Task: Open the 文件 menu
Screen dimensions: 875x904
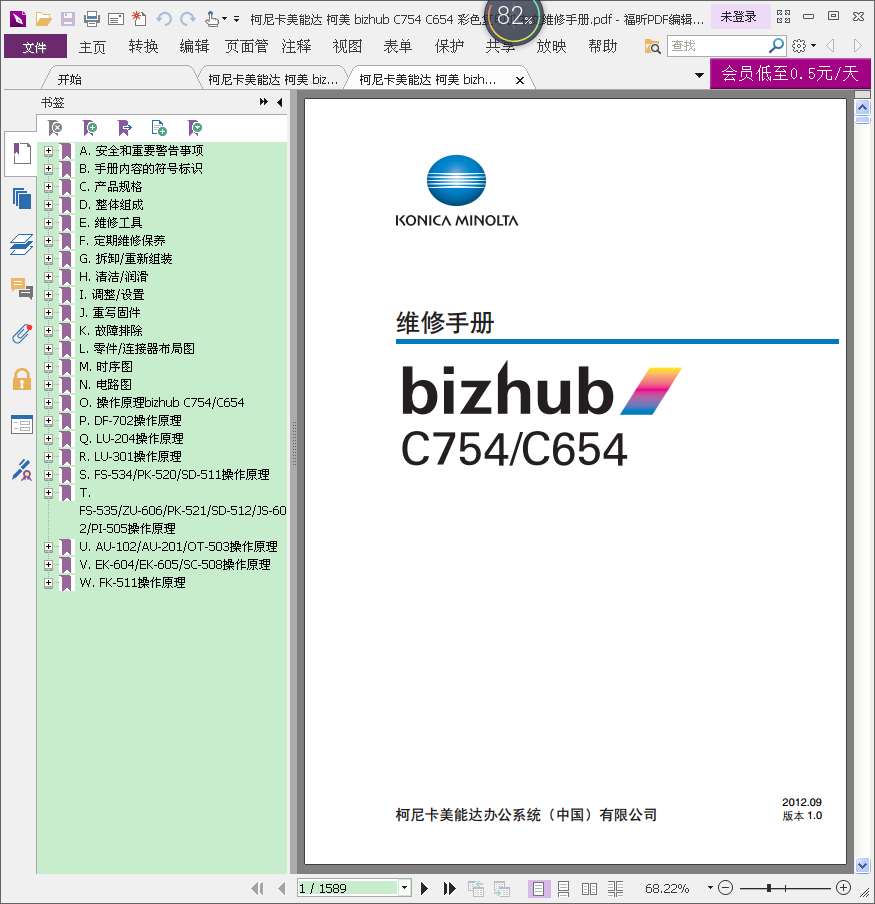Action: pyautogui.click(x=35, y=46)
